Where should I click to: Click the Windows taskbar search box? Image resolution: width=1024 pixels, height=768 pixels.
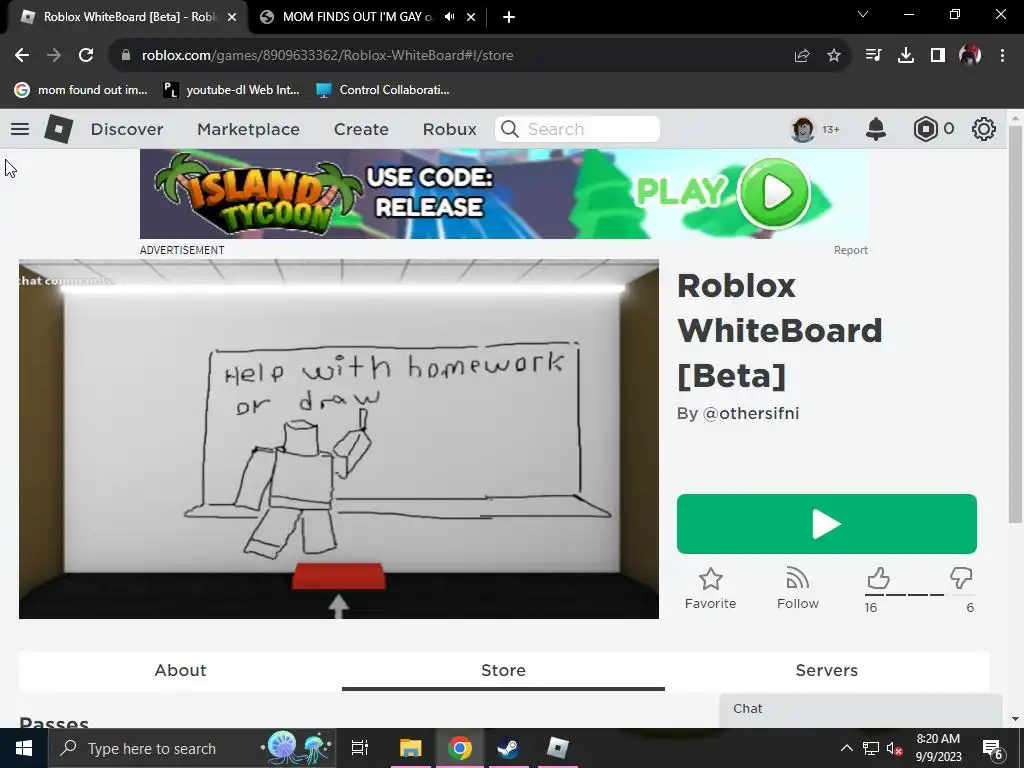[192, 748]
